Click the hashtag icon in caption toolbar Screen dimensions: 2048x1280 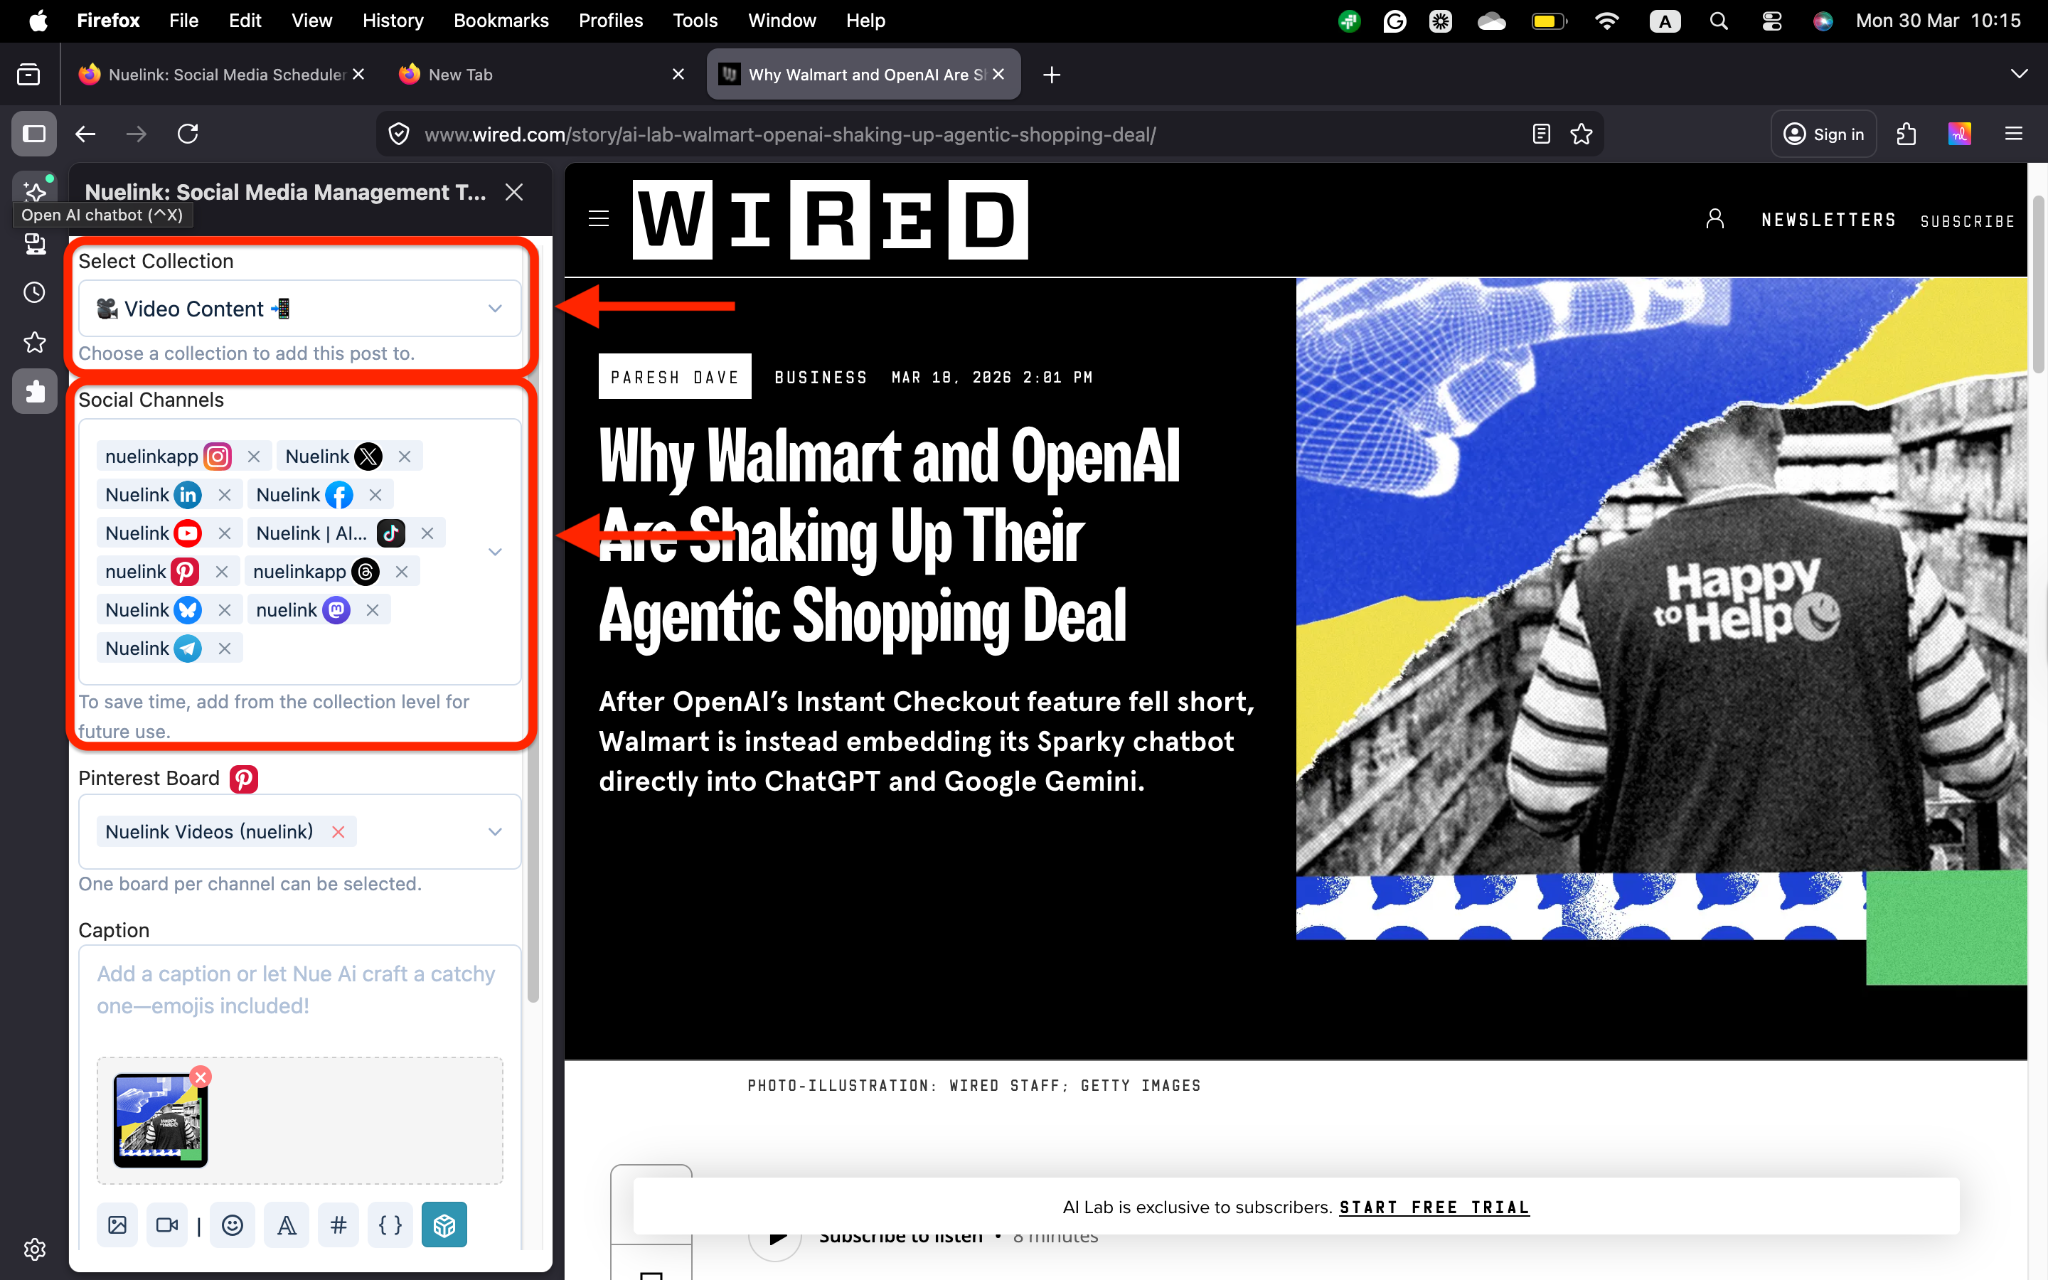pyautogui.click(x=338, y=1225)
